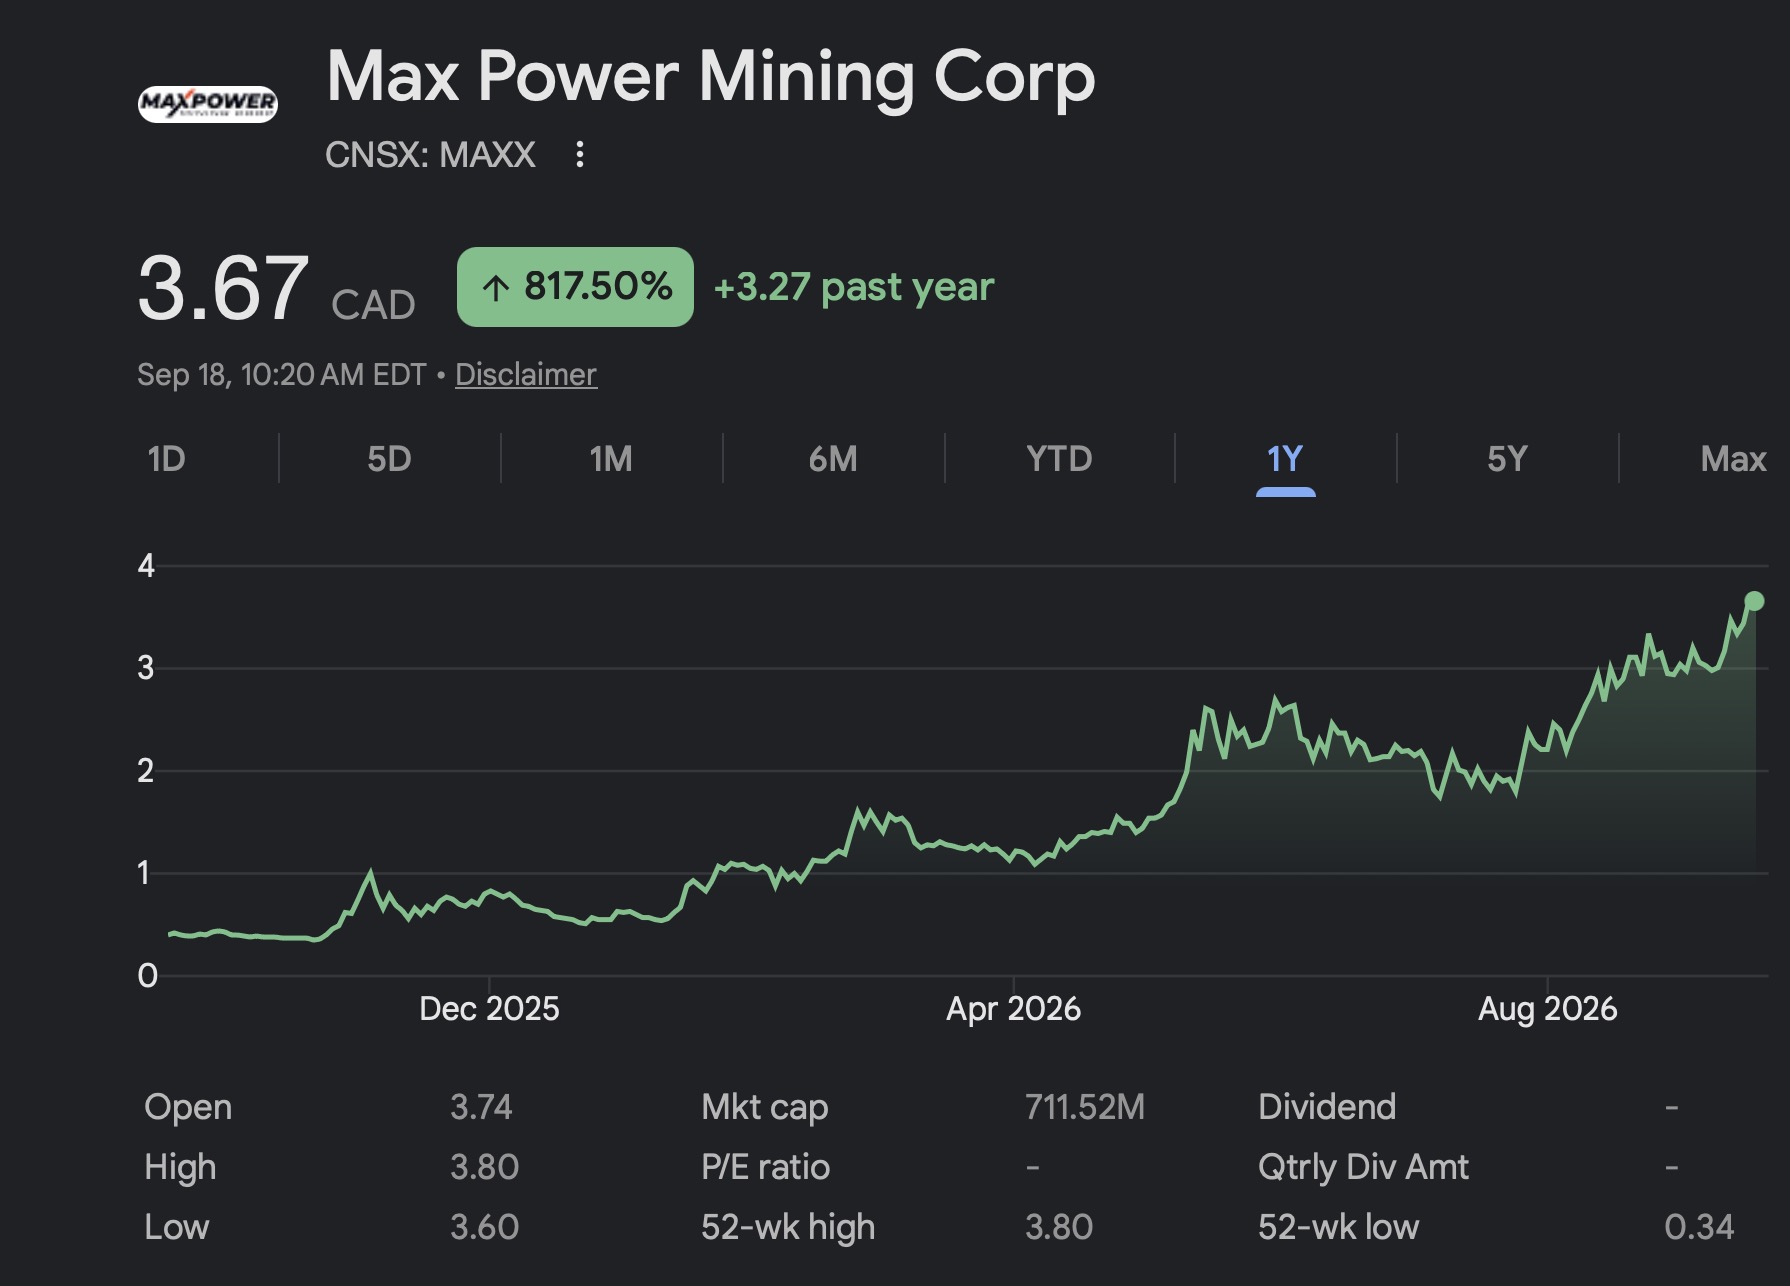Show the Max history range
Image resolution: width=1790 pixels, height=1286 pixels.
pyautogui.click(x=1733, y=459)
